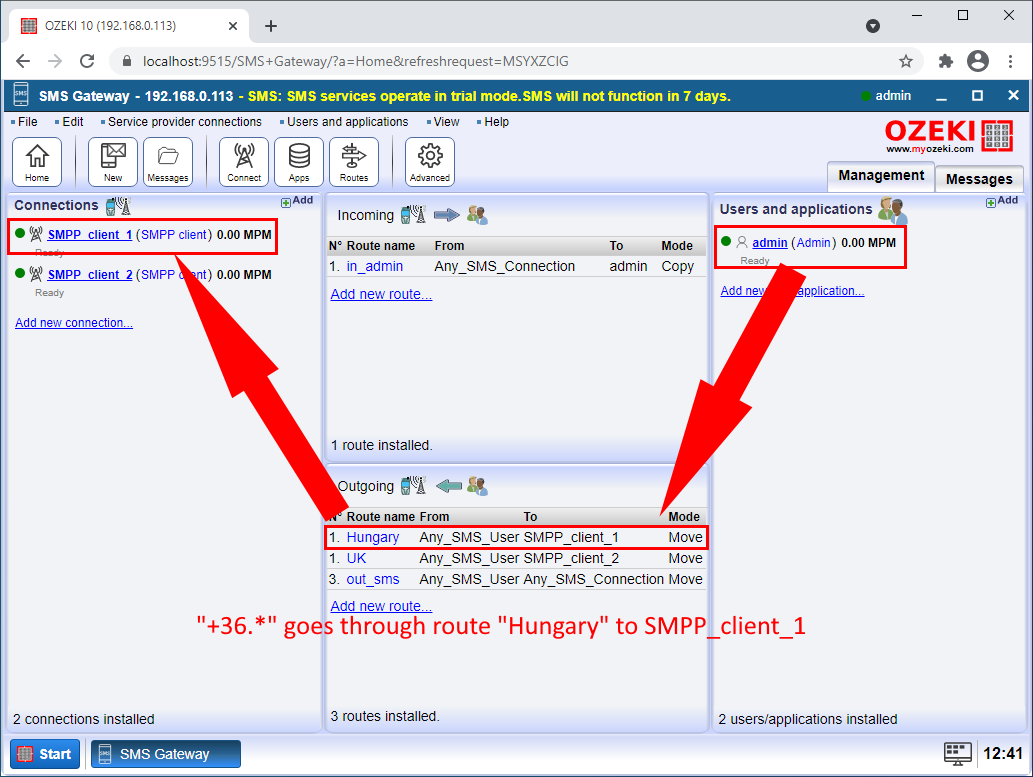Open a new browser tab
The width and height of the screenshot is (1033, 777).
pyautogui.click(x=271, y=26)
